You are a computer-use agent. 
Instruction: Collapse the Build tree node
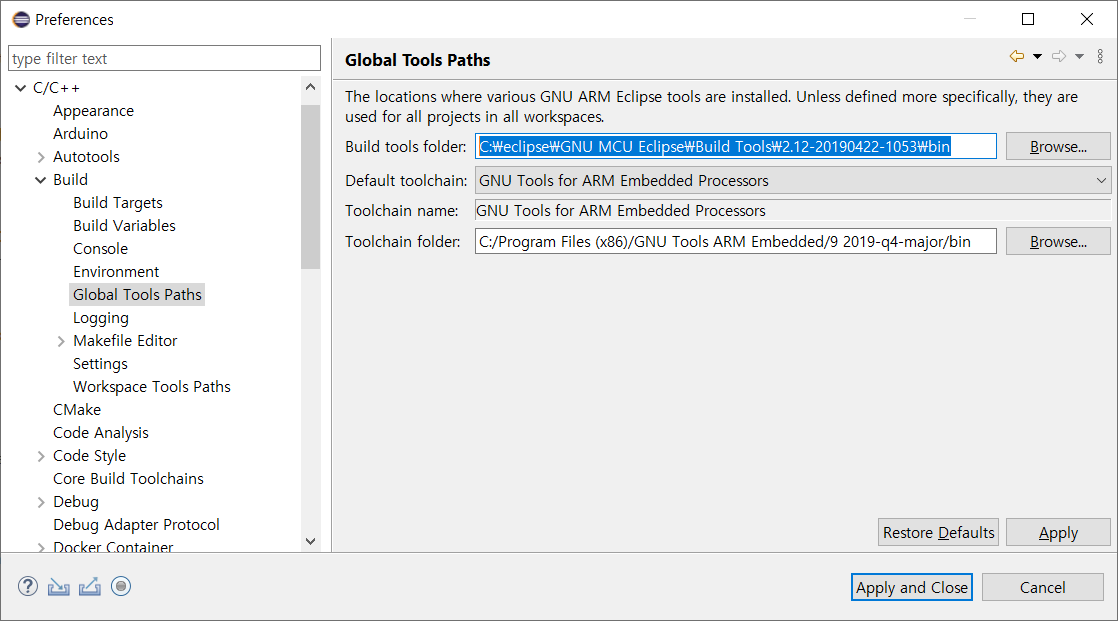click(41, 180)
